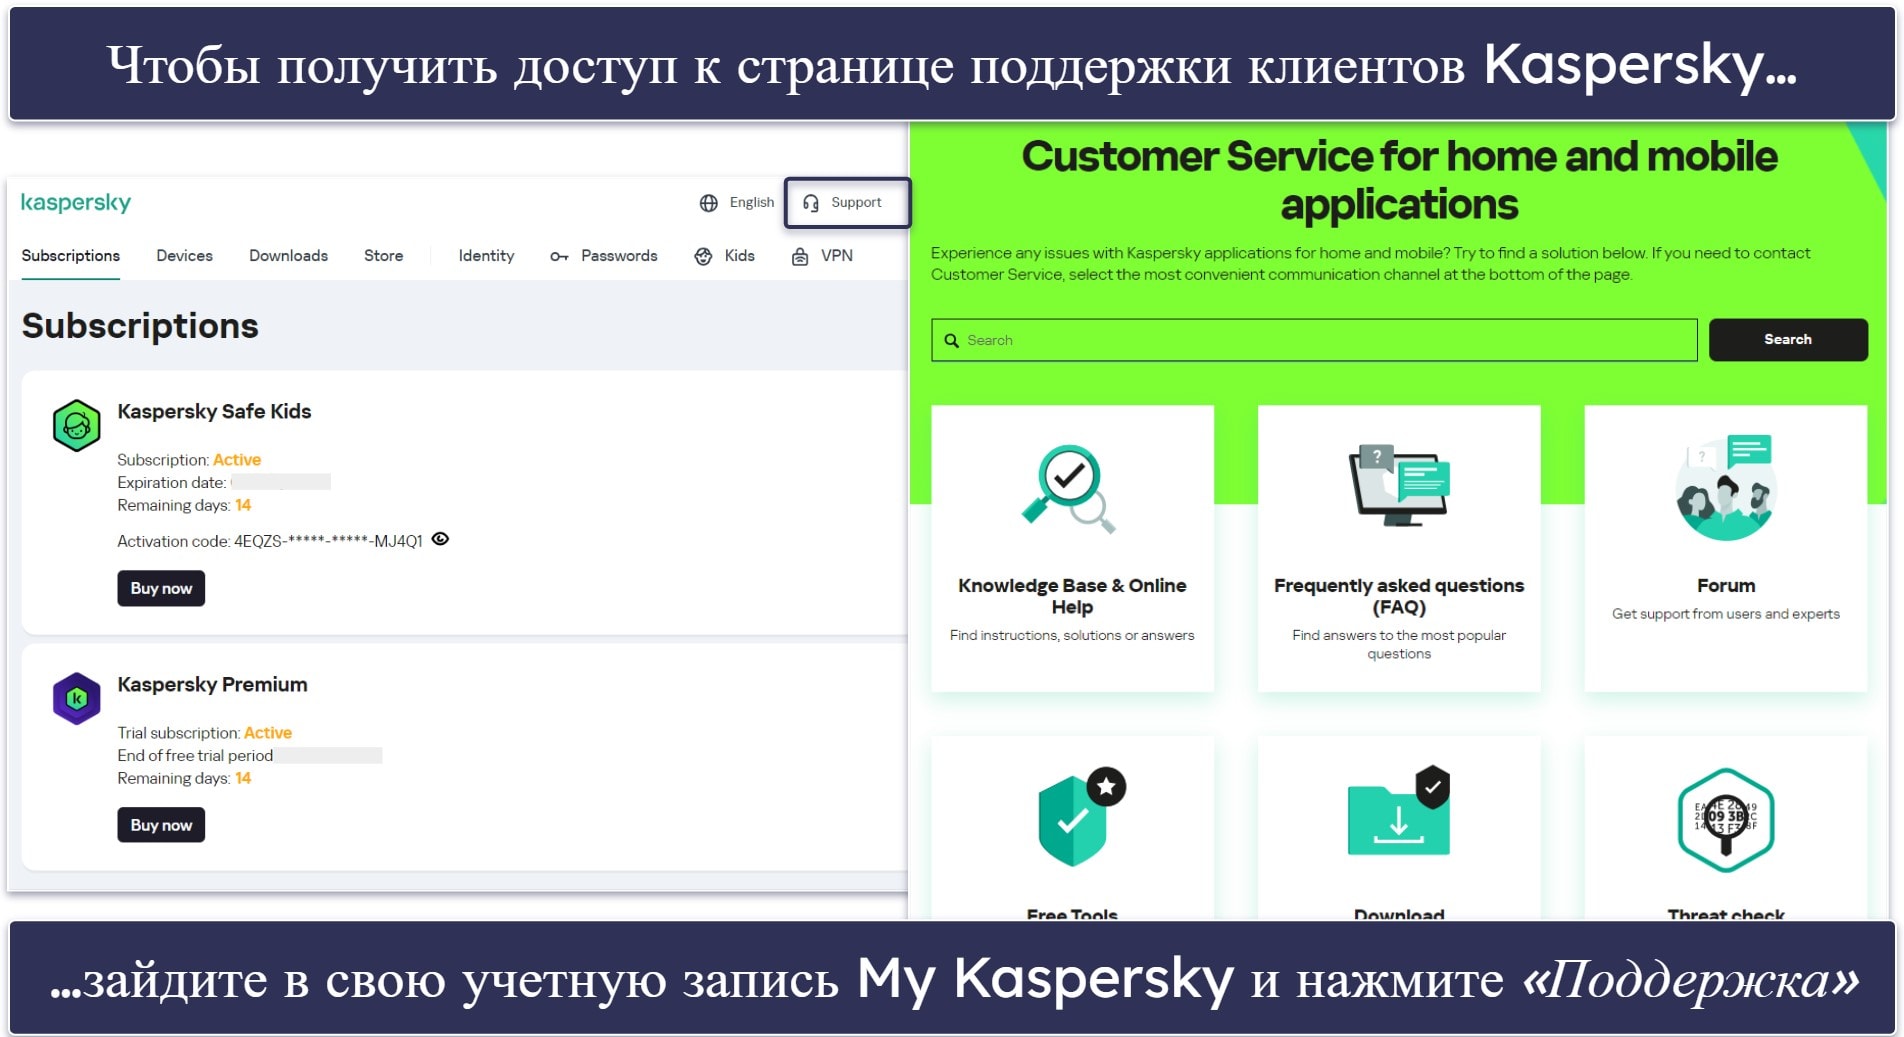Image resolution: width=1904 pixels, height=1037 pixels.
Task: Click 'Get support from users and experts'
Action: [x=1725, y=614]
